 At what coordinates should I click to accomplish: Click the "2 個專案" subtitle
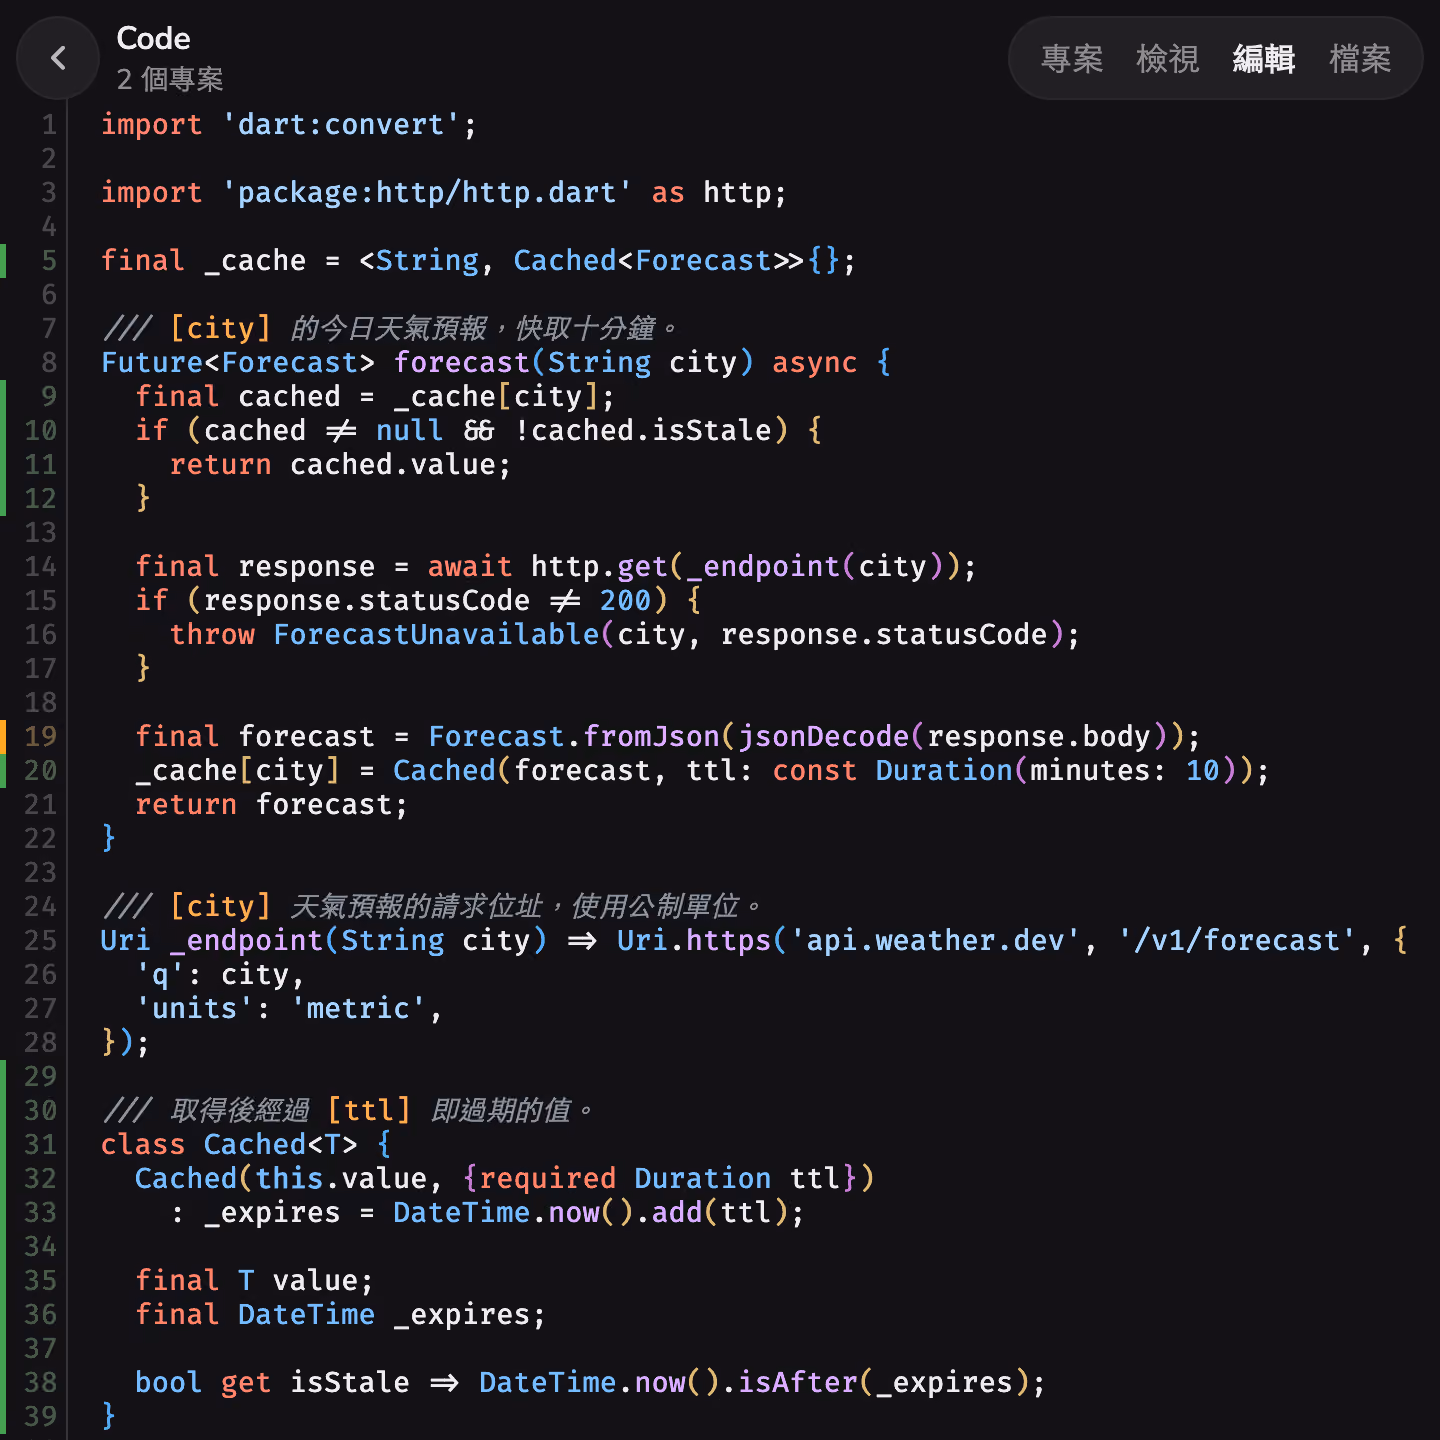coord(170,79)
